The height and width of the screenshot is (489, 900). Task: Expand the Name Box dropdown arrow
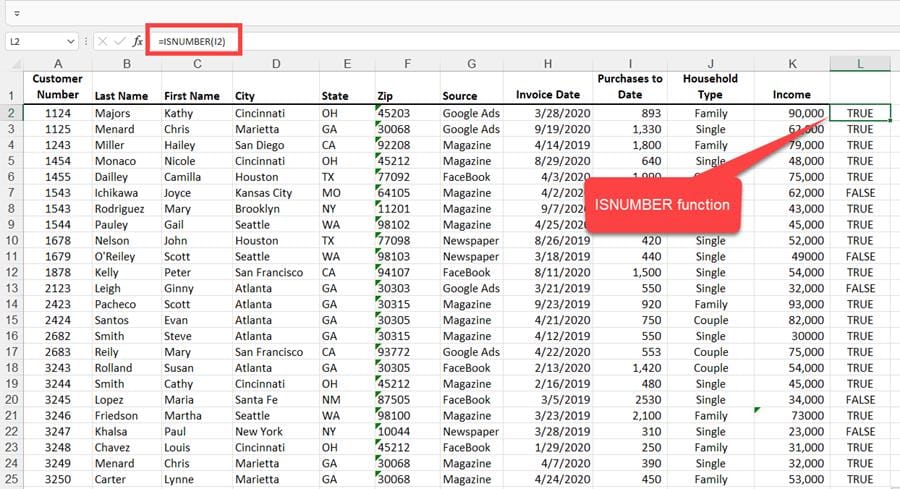tap(70, 41)
